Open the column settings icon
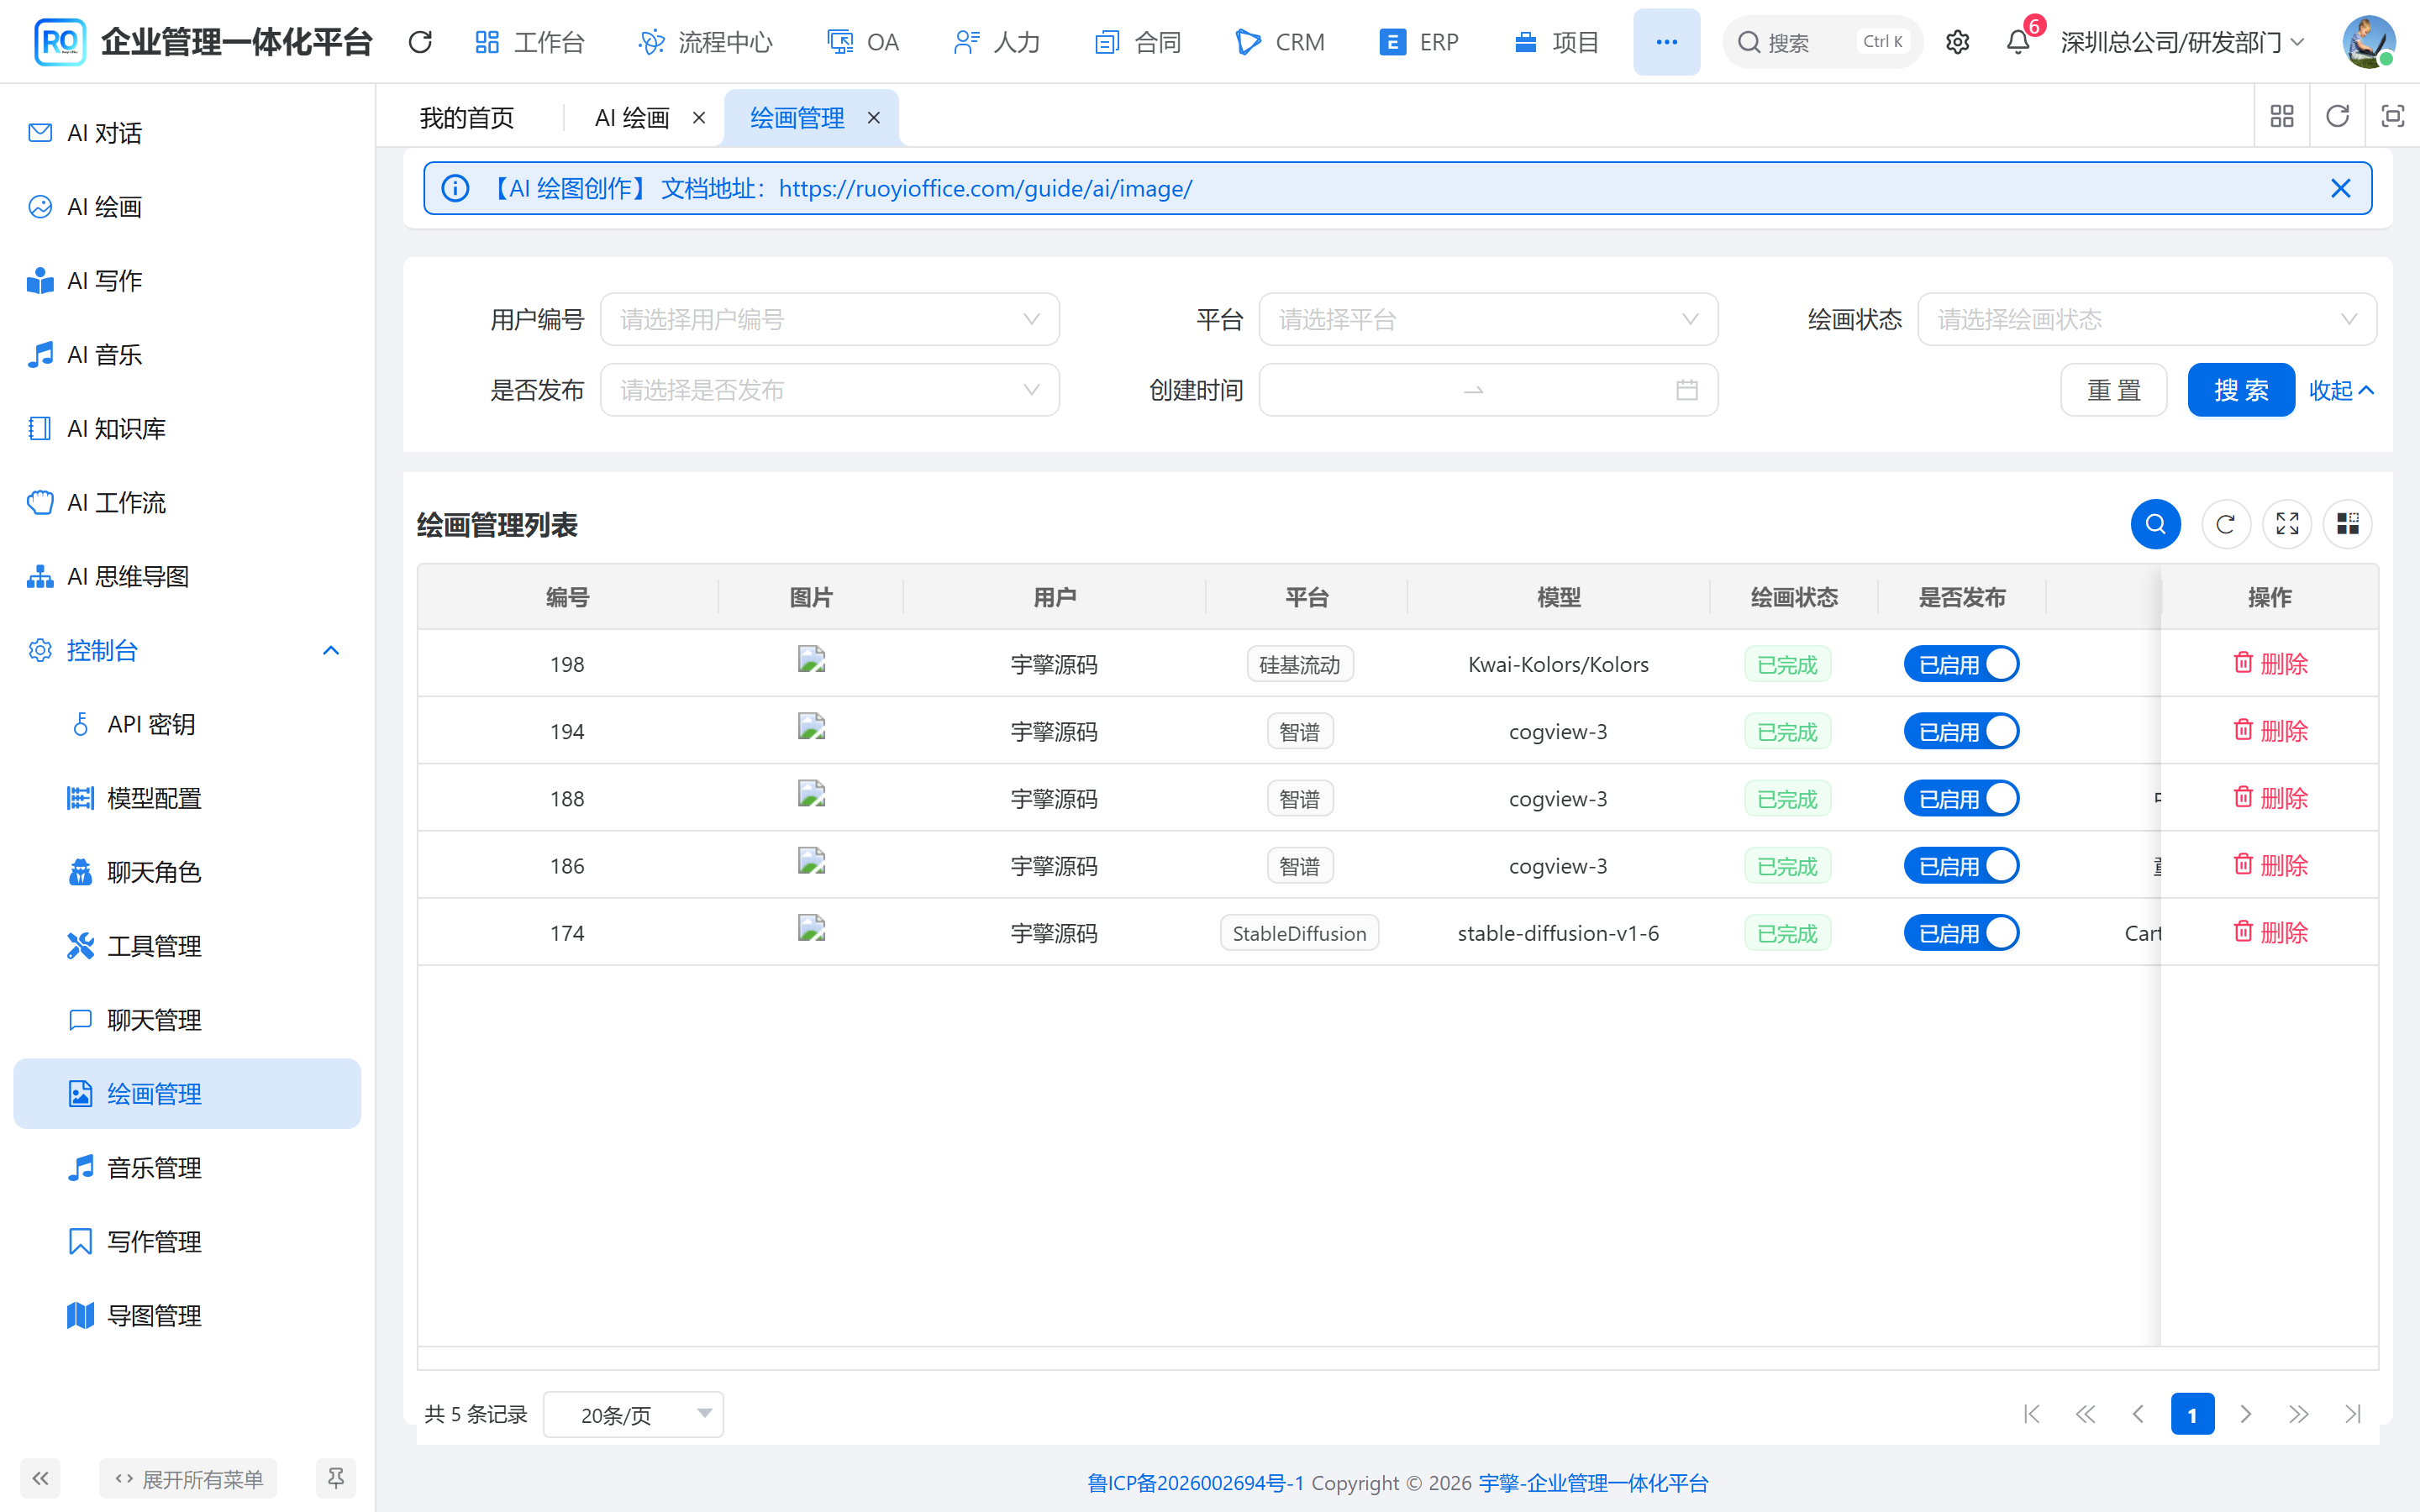The image size is (2420, 1512). pyautogui.click(x=2347, y=524)
